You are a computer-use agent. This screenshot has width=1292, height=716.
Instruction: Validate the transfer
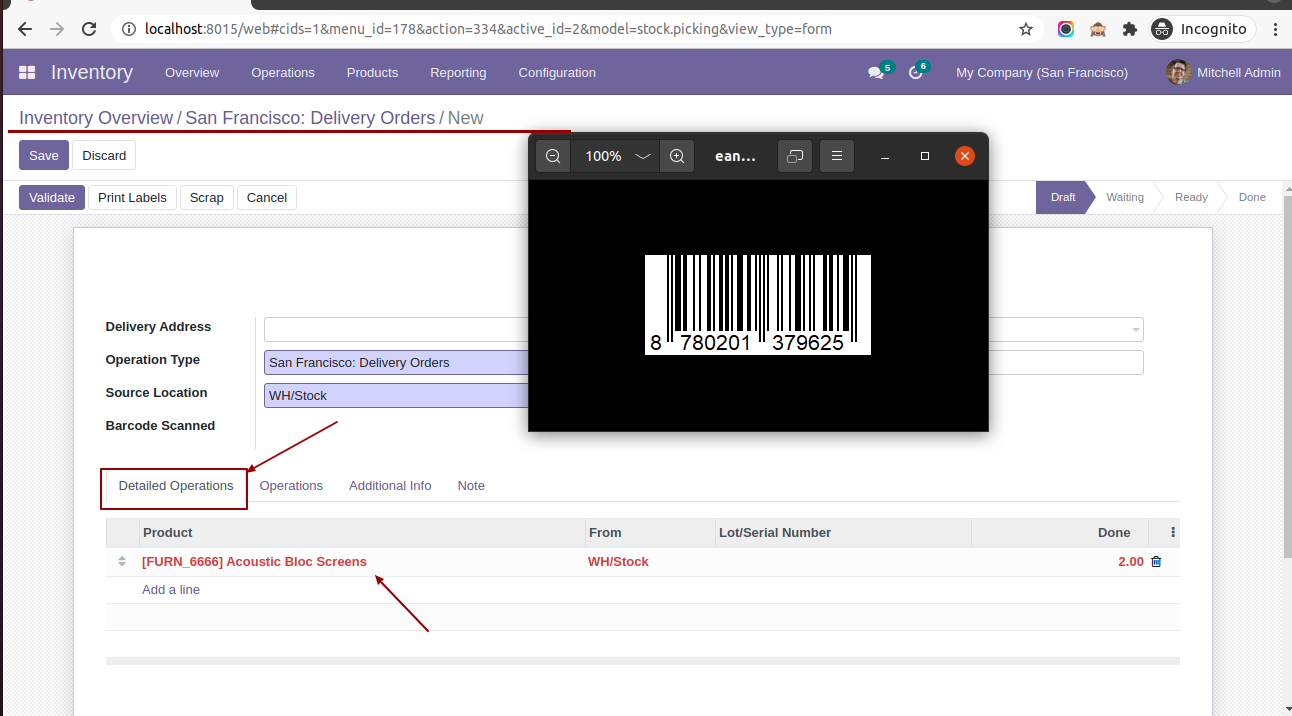(52, 197)
